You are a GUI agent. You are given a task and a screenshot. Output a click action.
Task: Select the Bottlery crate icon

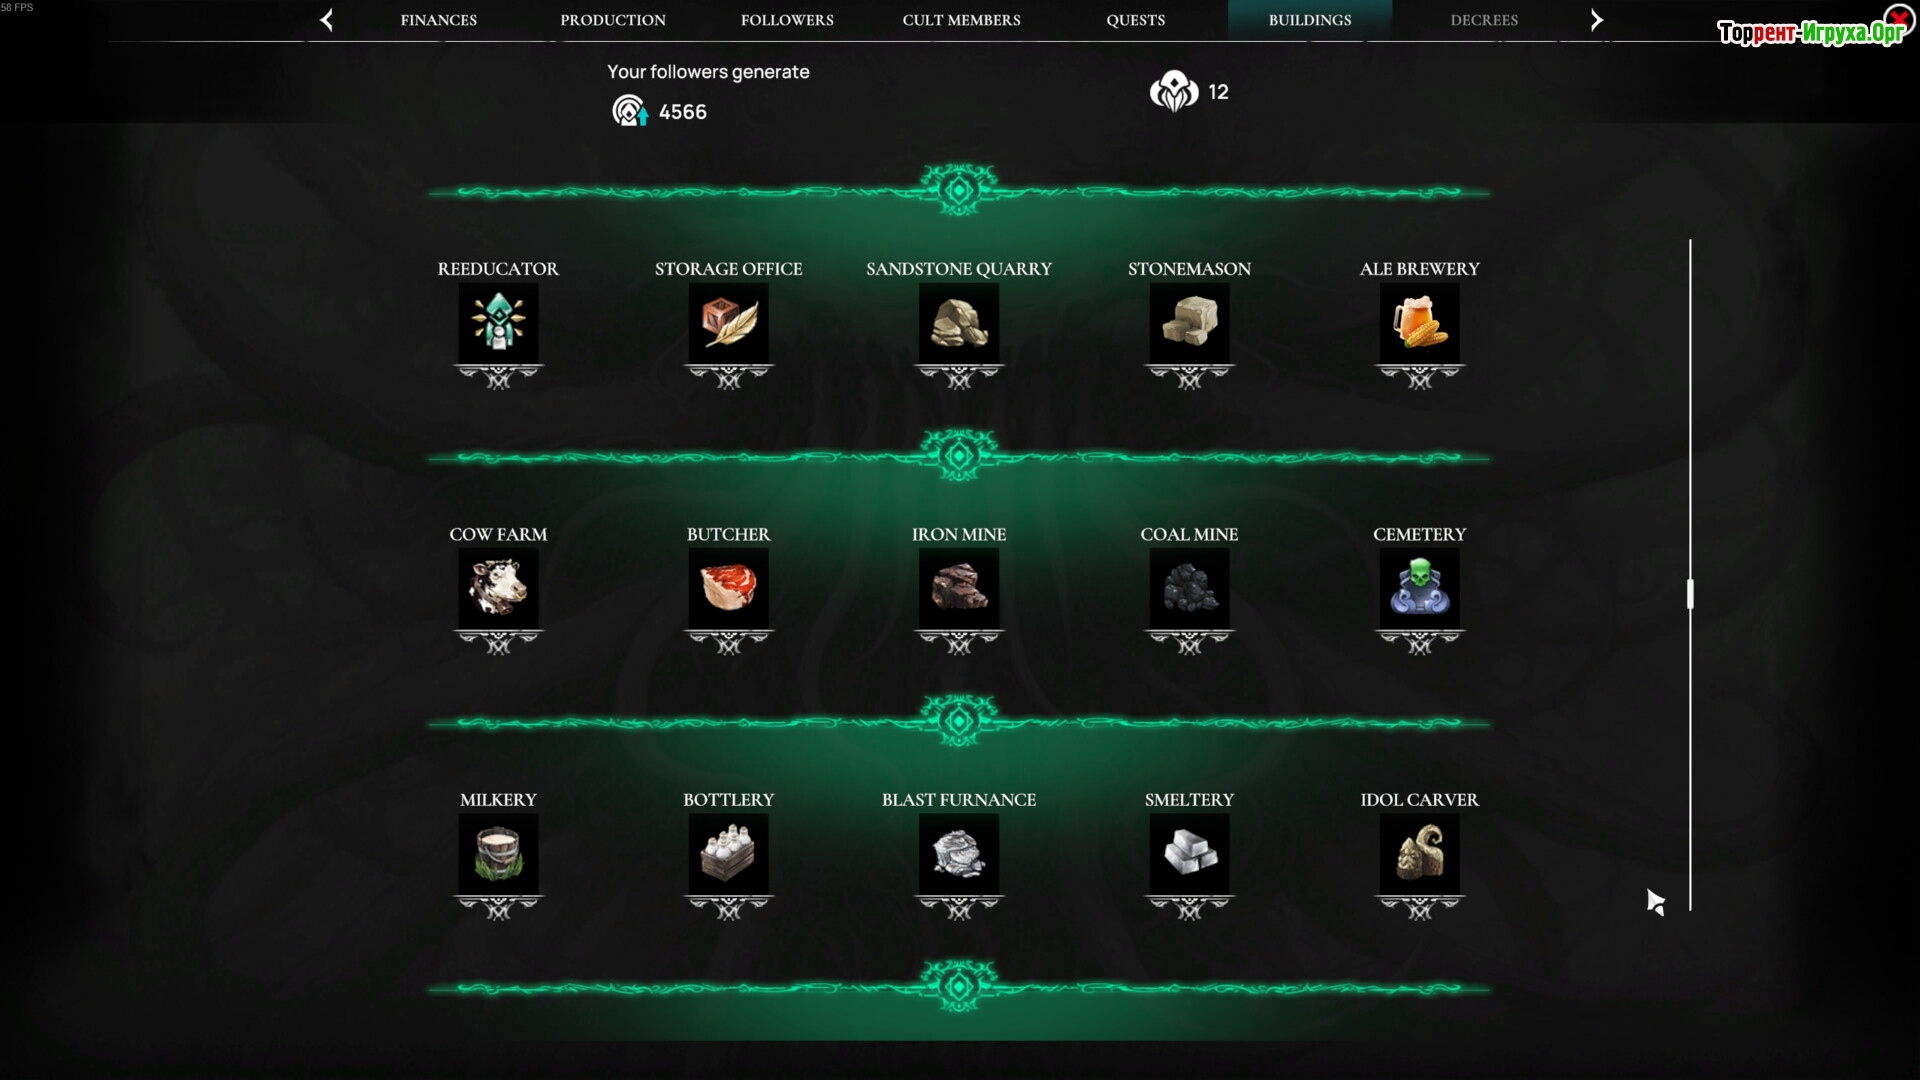[x=728, y=853]
